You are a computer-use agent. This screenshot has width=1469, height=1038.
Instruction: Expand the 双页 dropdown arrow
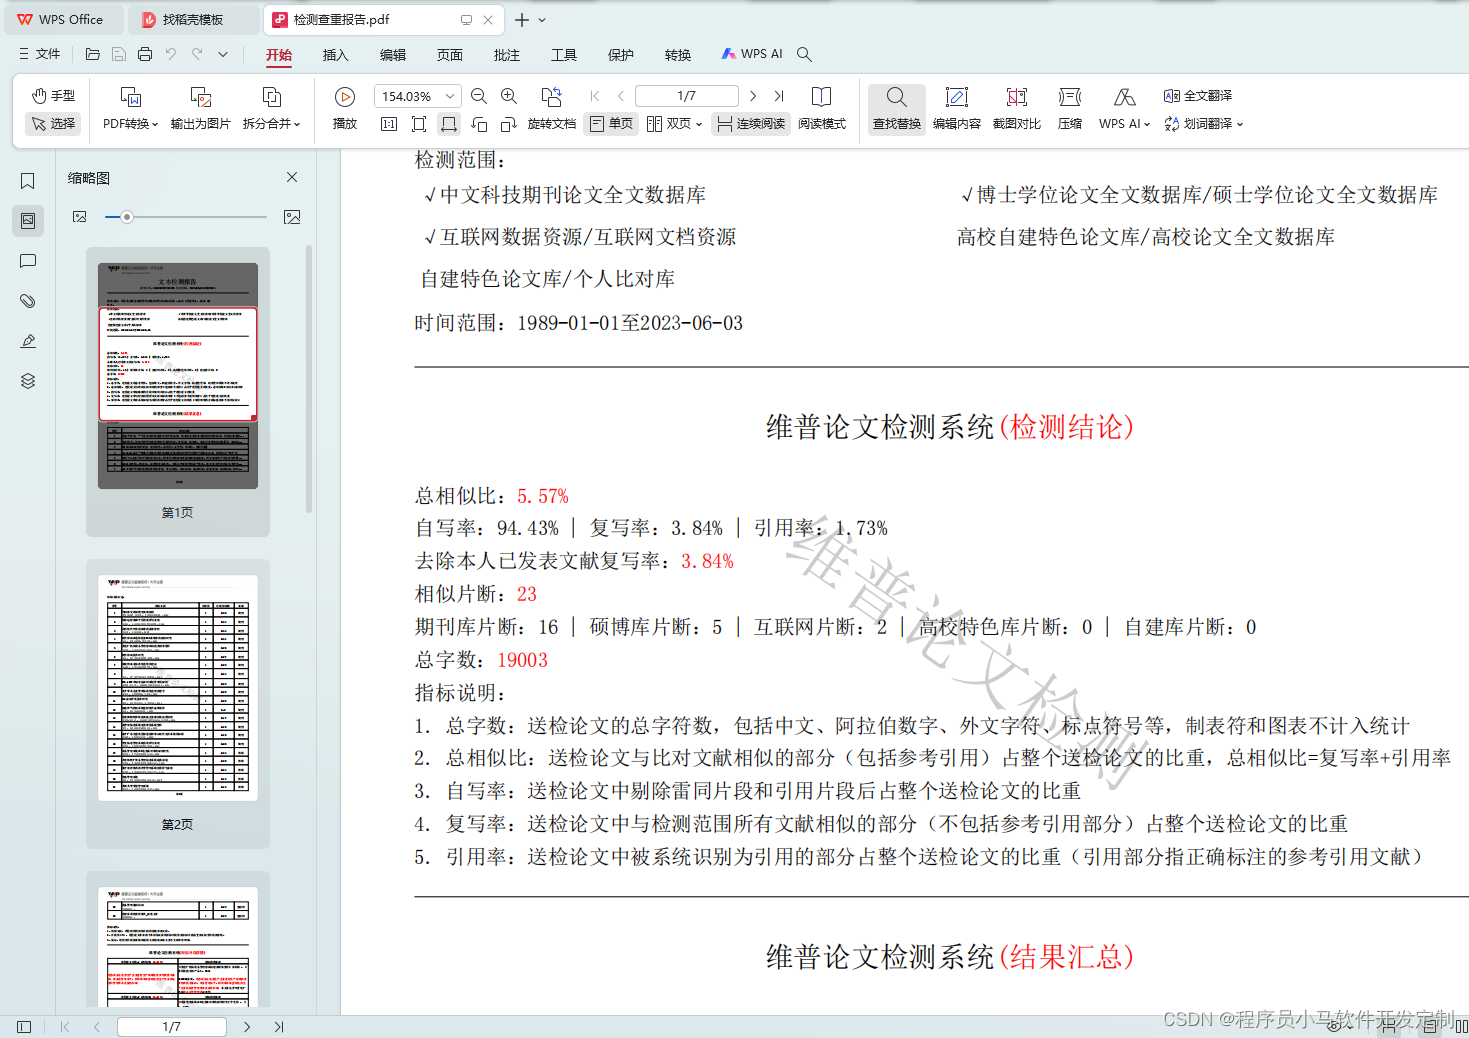(699, 124)
